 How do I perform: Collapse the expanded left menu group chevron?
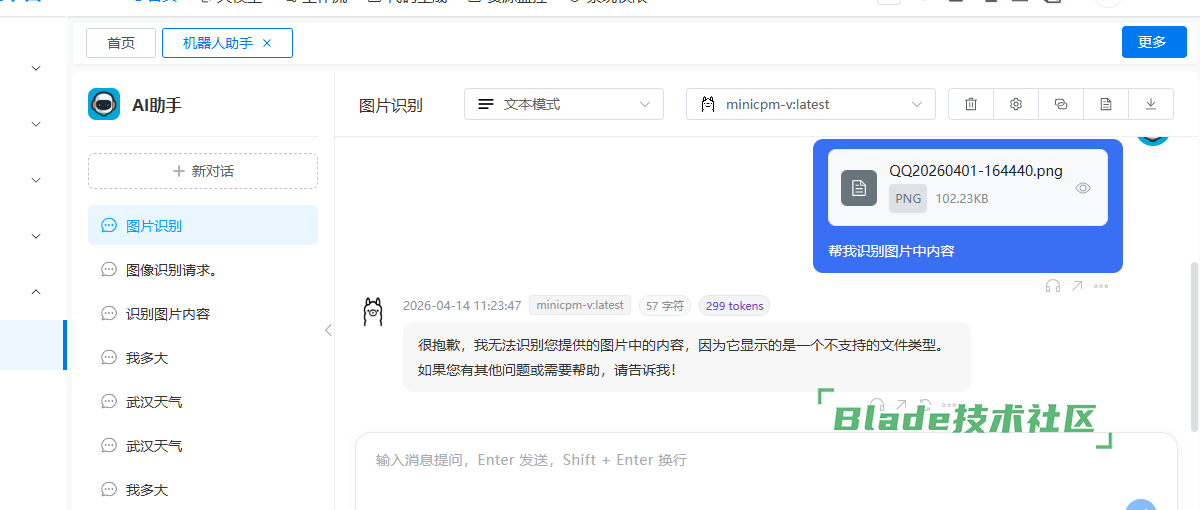(x=36, y=292)
